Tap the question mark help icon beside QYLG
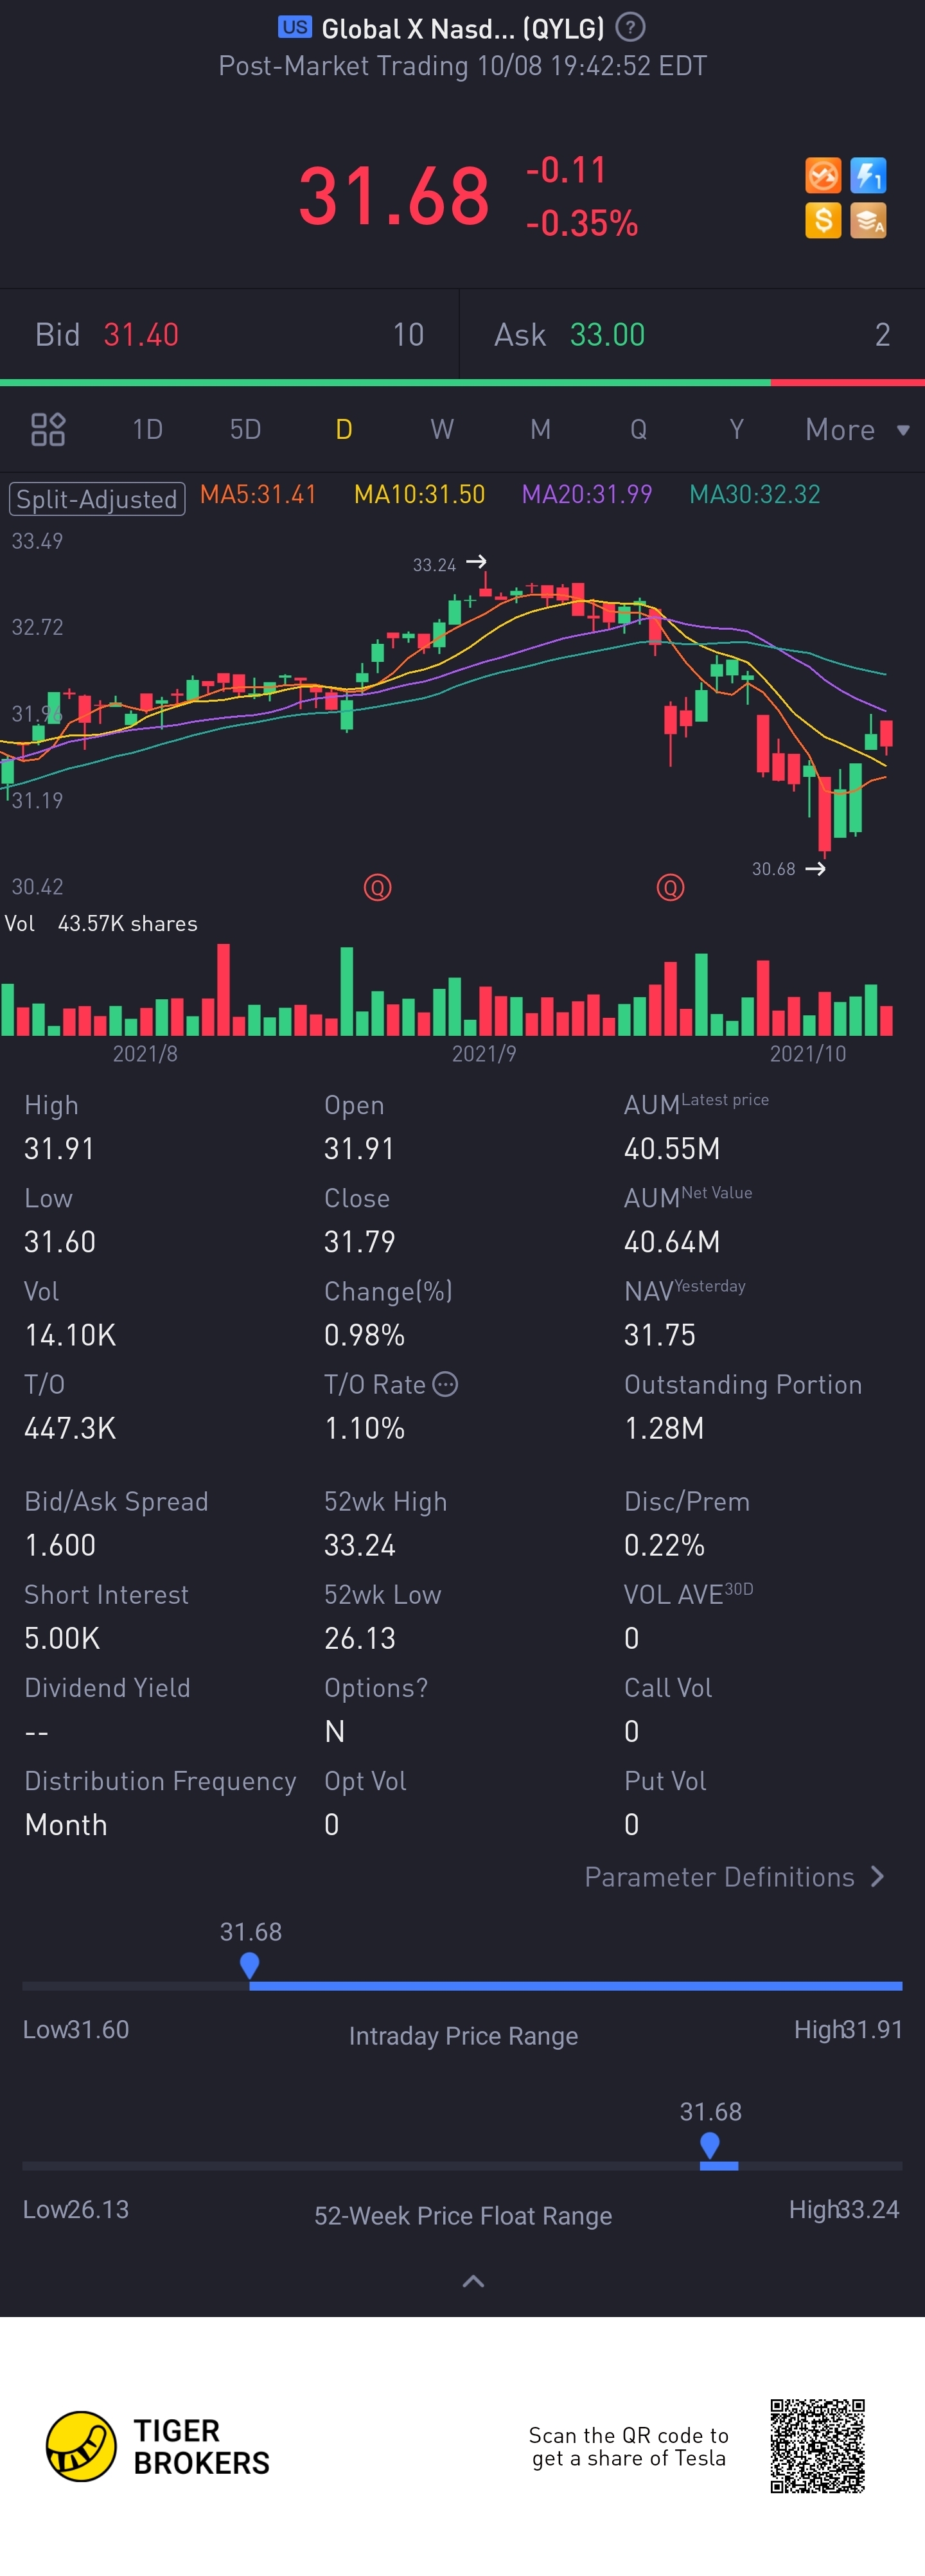925x2576 pixels. tap(630, 27)
